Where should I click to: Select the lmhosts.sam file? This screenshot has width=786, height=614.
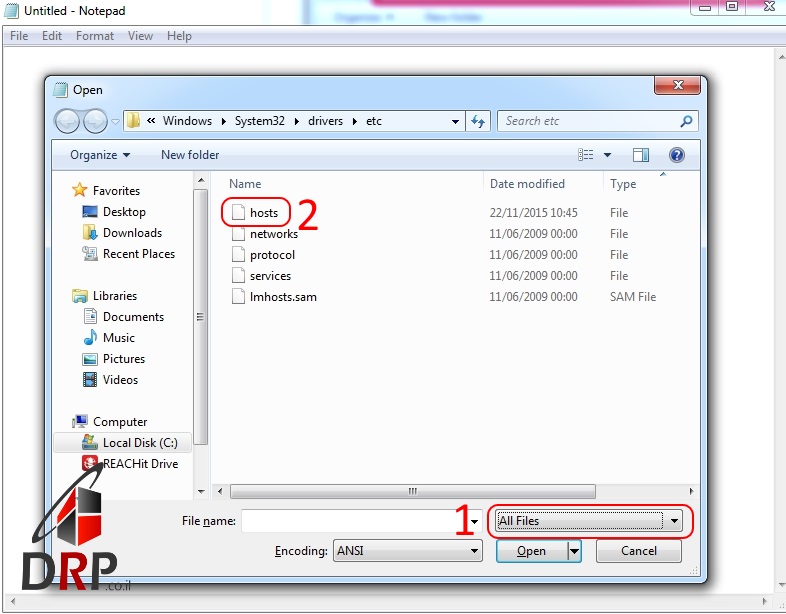click(283, 297)
